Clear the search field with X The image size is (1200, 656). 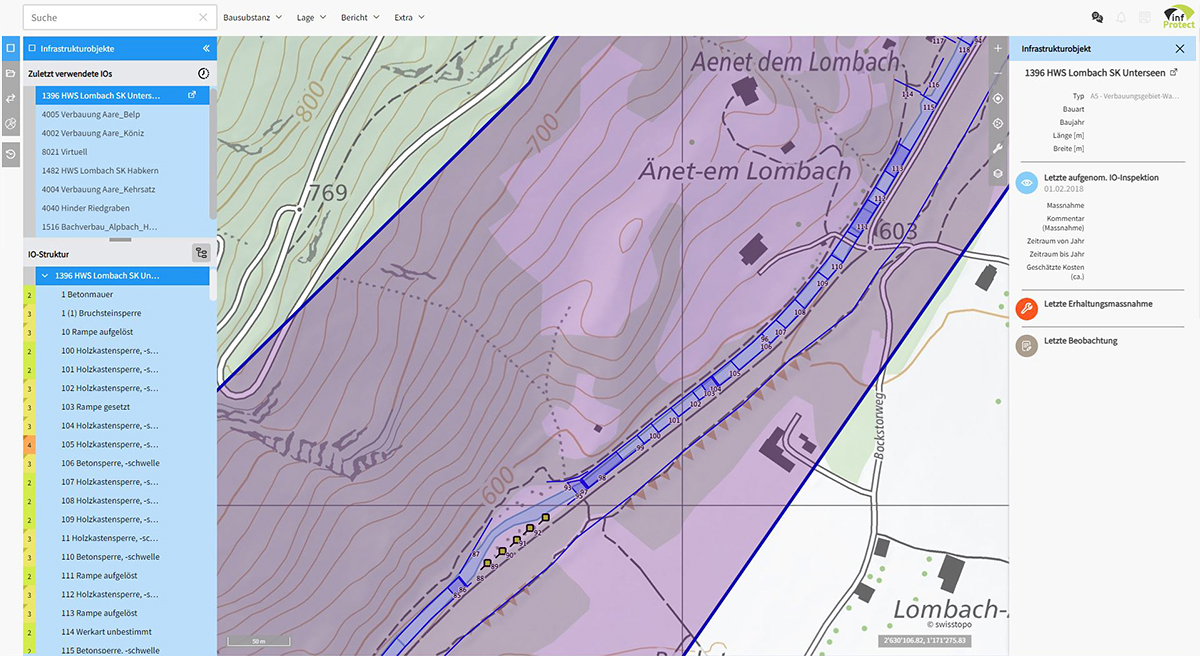(x=204, y=17)
